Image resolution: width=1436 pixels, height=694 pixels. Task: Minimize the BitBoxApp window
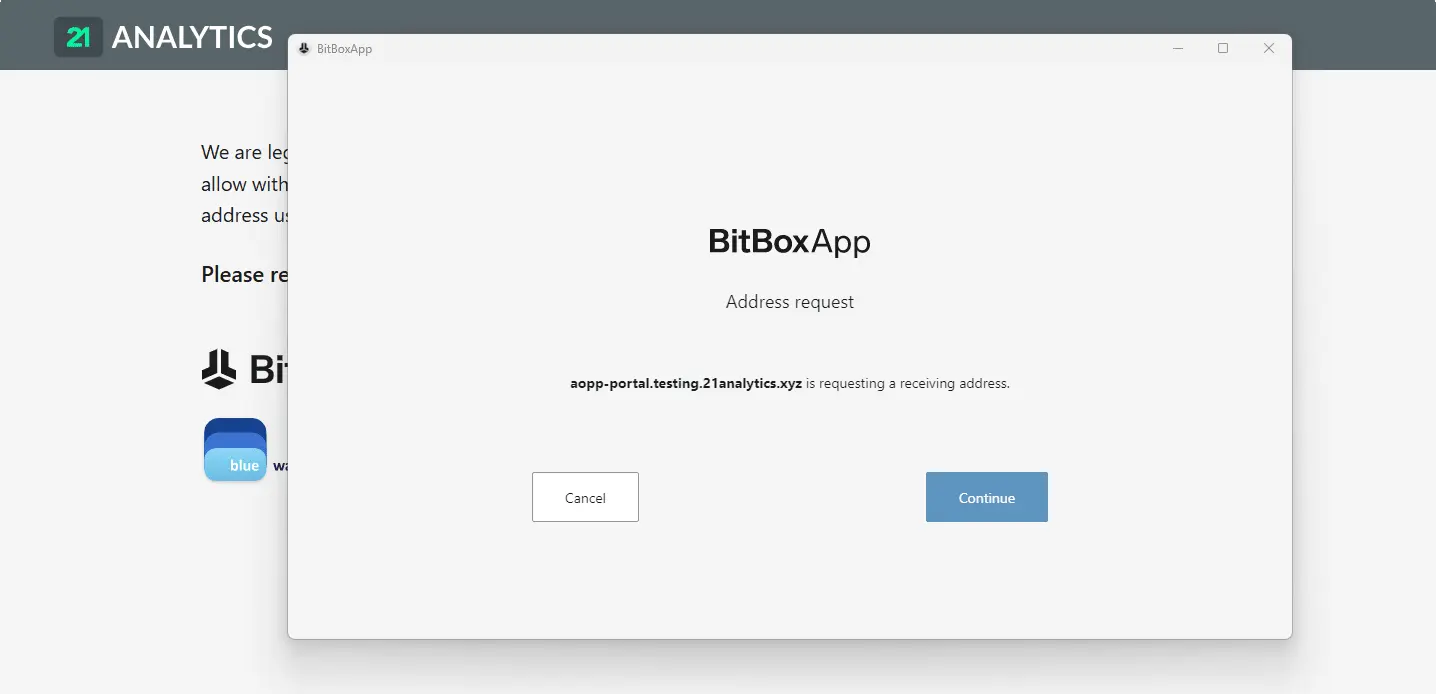(1177, 47)
